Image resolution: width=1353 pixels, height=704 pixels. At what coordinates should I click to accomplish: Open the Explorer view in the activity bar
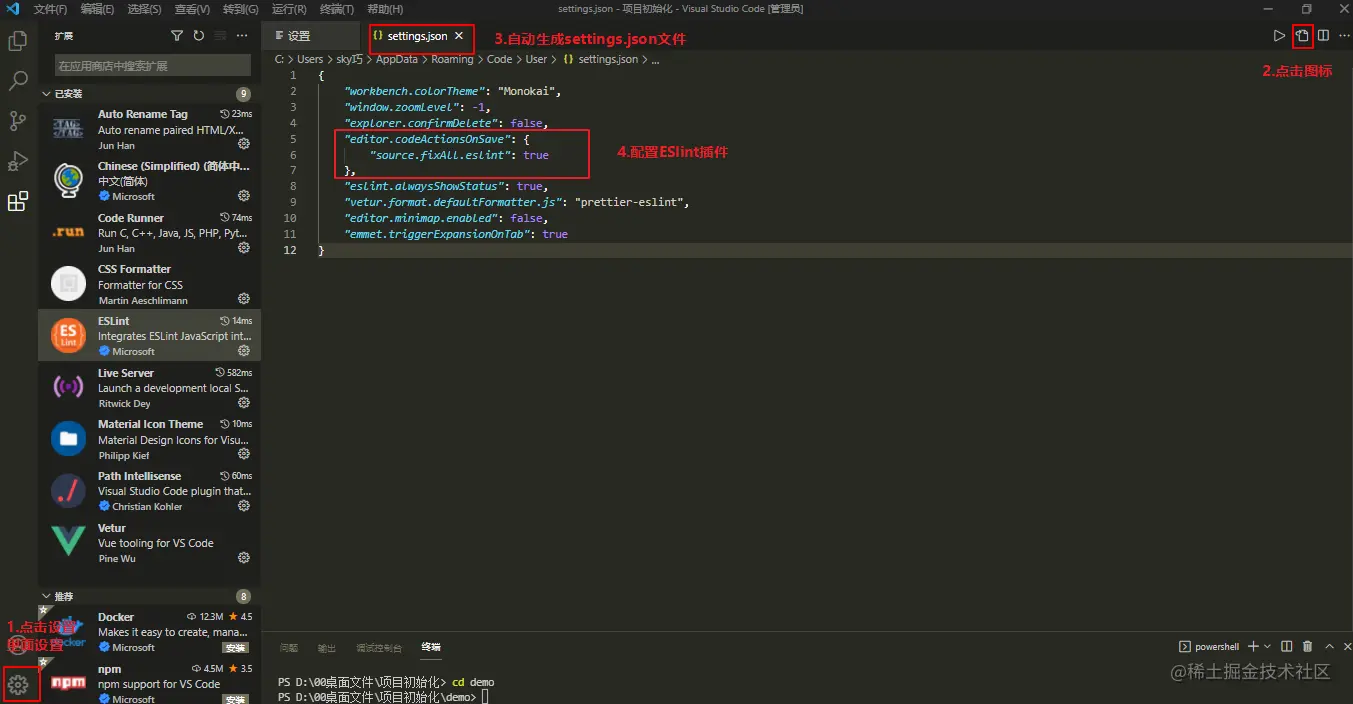17,42
